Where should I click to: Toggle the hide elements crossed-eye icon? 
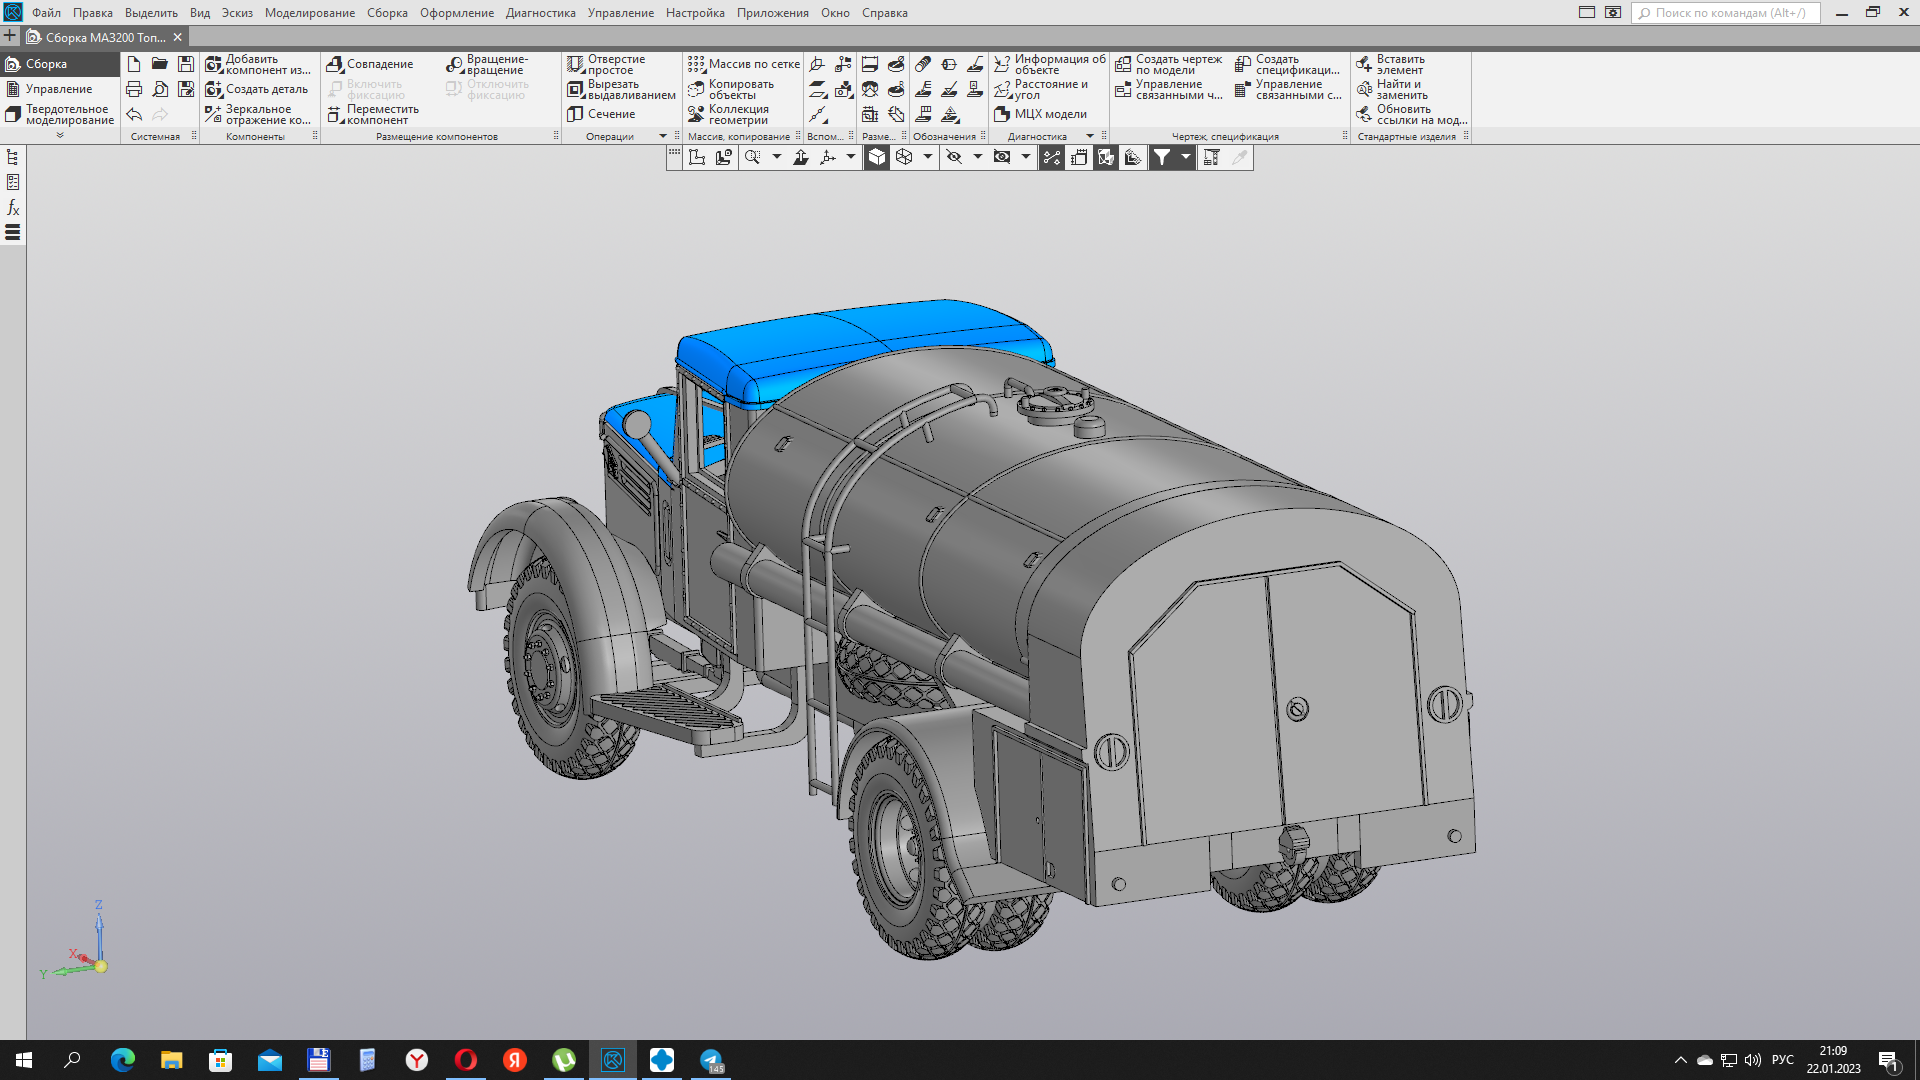pos(954,157)
